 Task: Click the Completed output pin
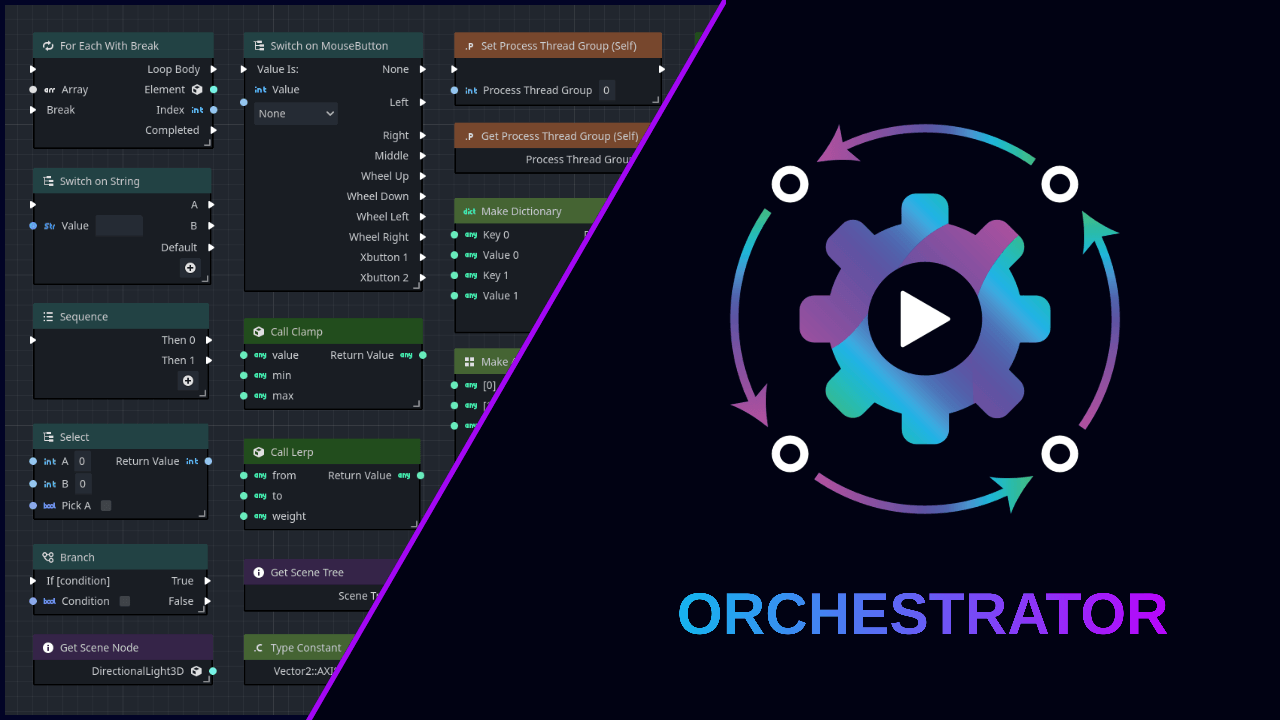pos(214,130)
